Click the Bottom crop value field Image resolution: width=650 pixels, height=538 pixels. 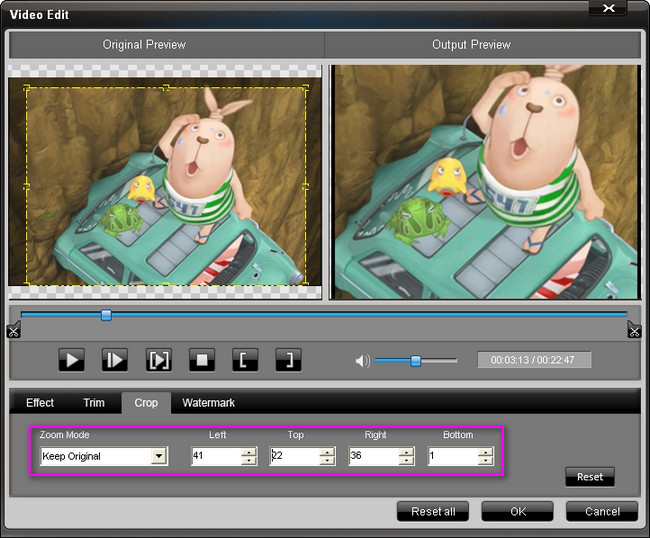pyautogui.click(x=453, y=456)
